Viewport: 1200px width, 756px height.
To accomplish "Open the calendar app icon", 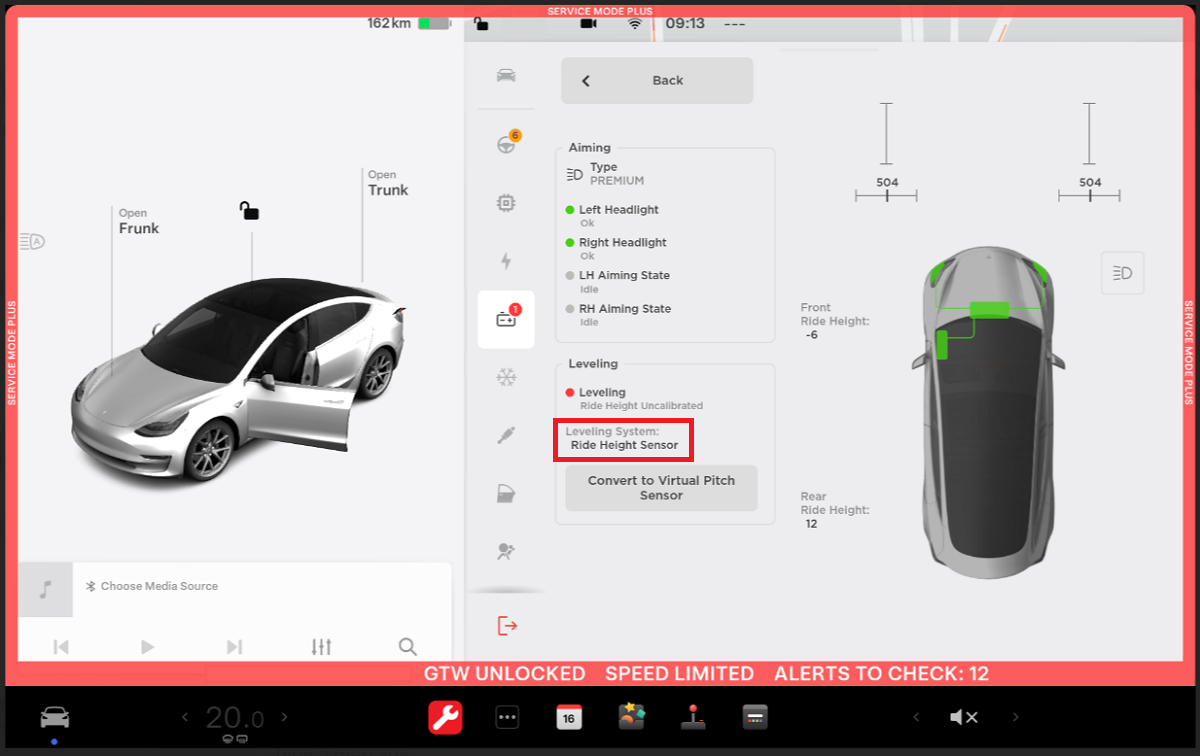I will [569, 717].
